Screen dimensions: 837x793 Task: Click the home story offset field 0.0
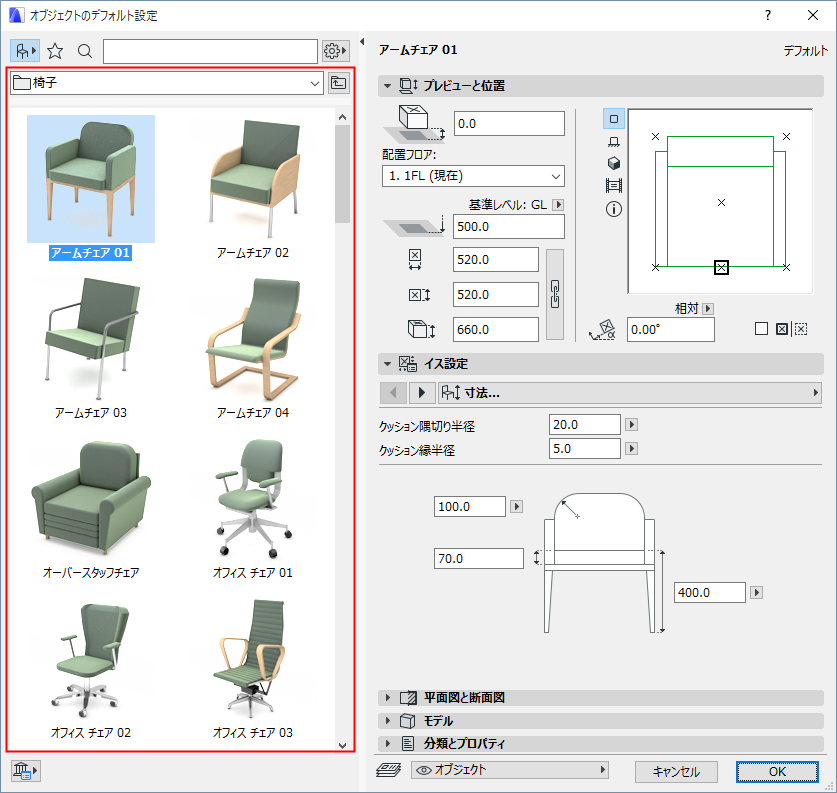point(509,123)
